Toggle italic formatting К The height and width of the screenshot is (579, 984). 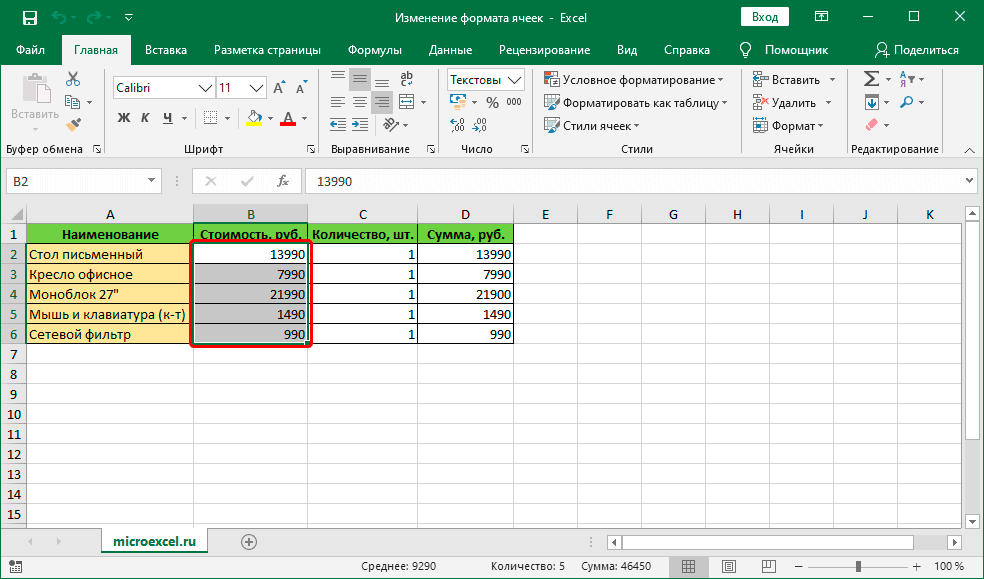(144, 117)
